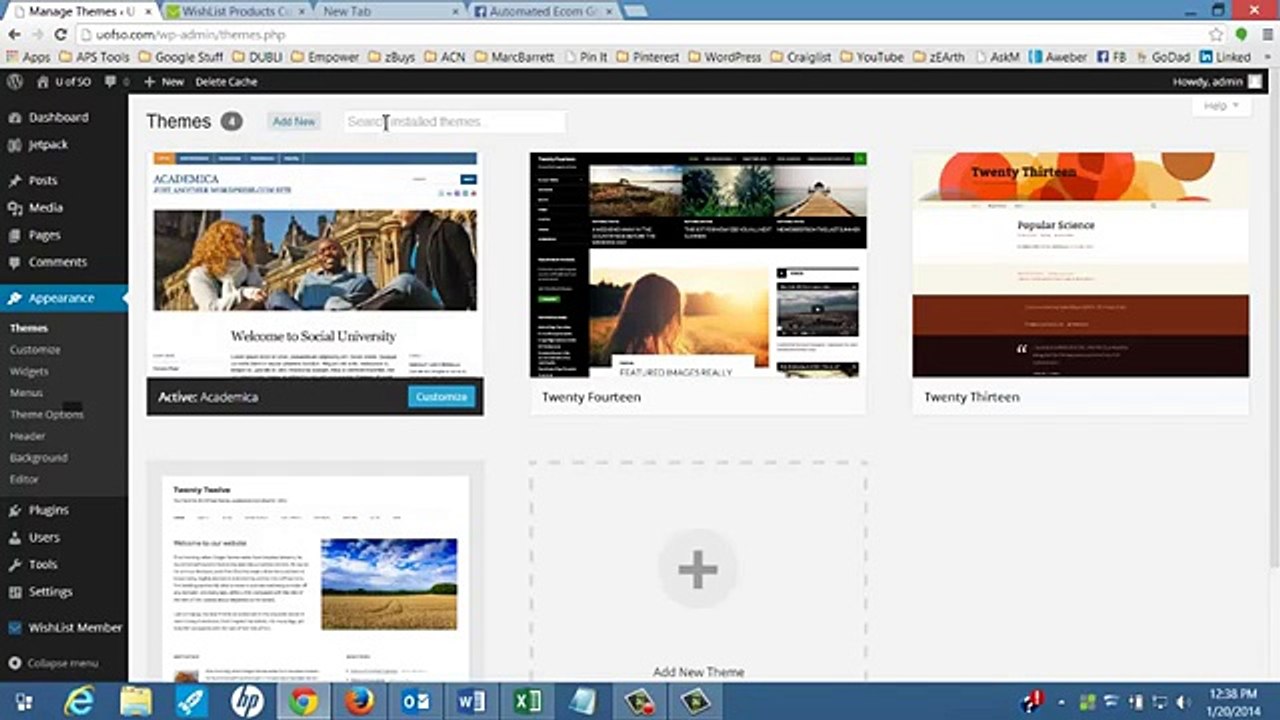The image size is (1280, 720).
Task: Open Theme Options submenu item
Action: click(46, 414)
